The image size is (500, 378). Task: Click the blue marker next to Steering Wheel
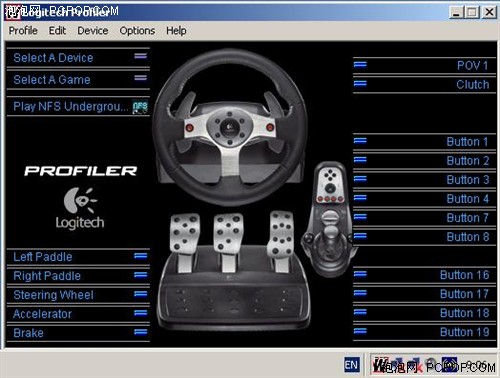[140, 294]
